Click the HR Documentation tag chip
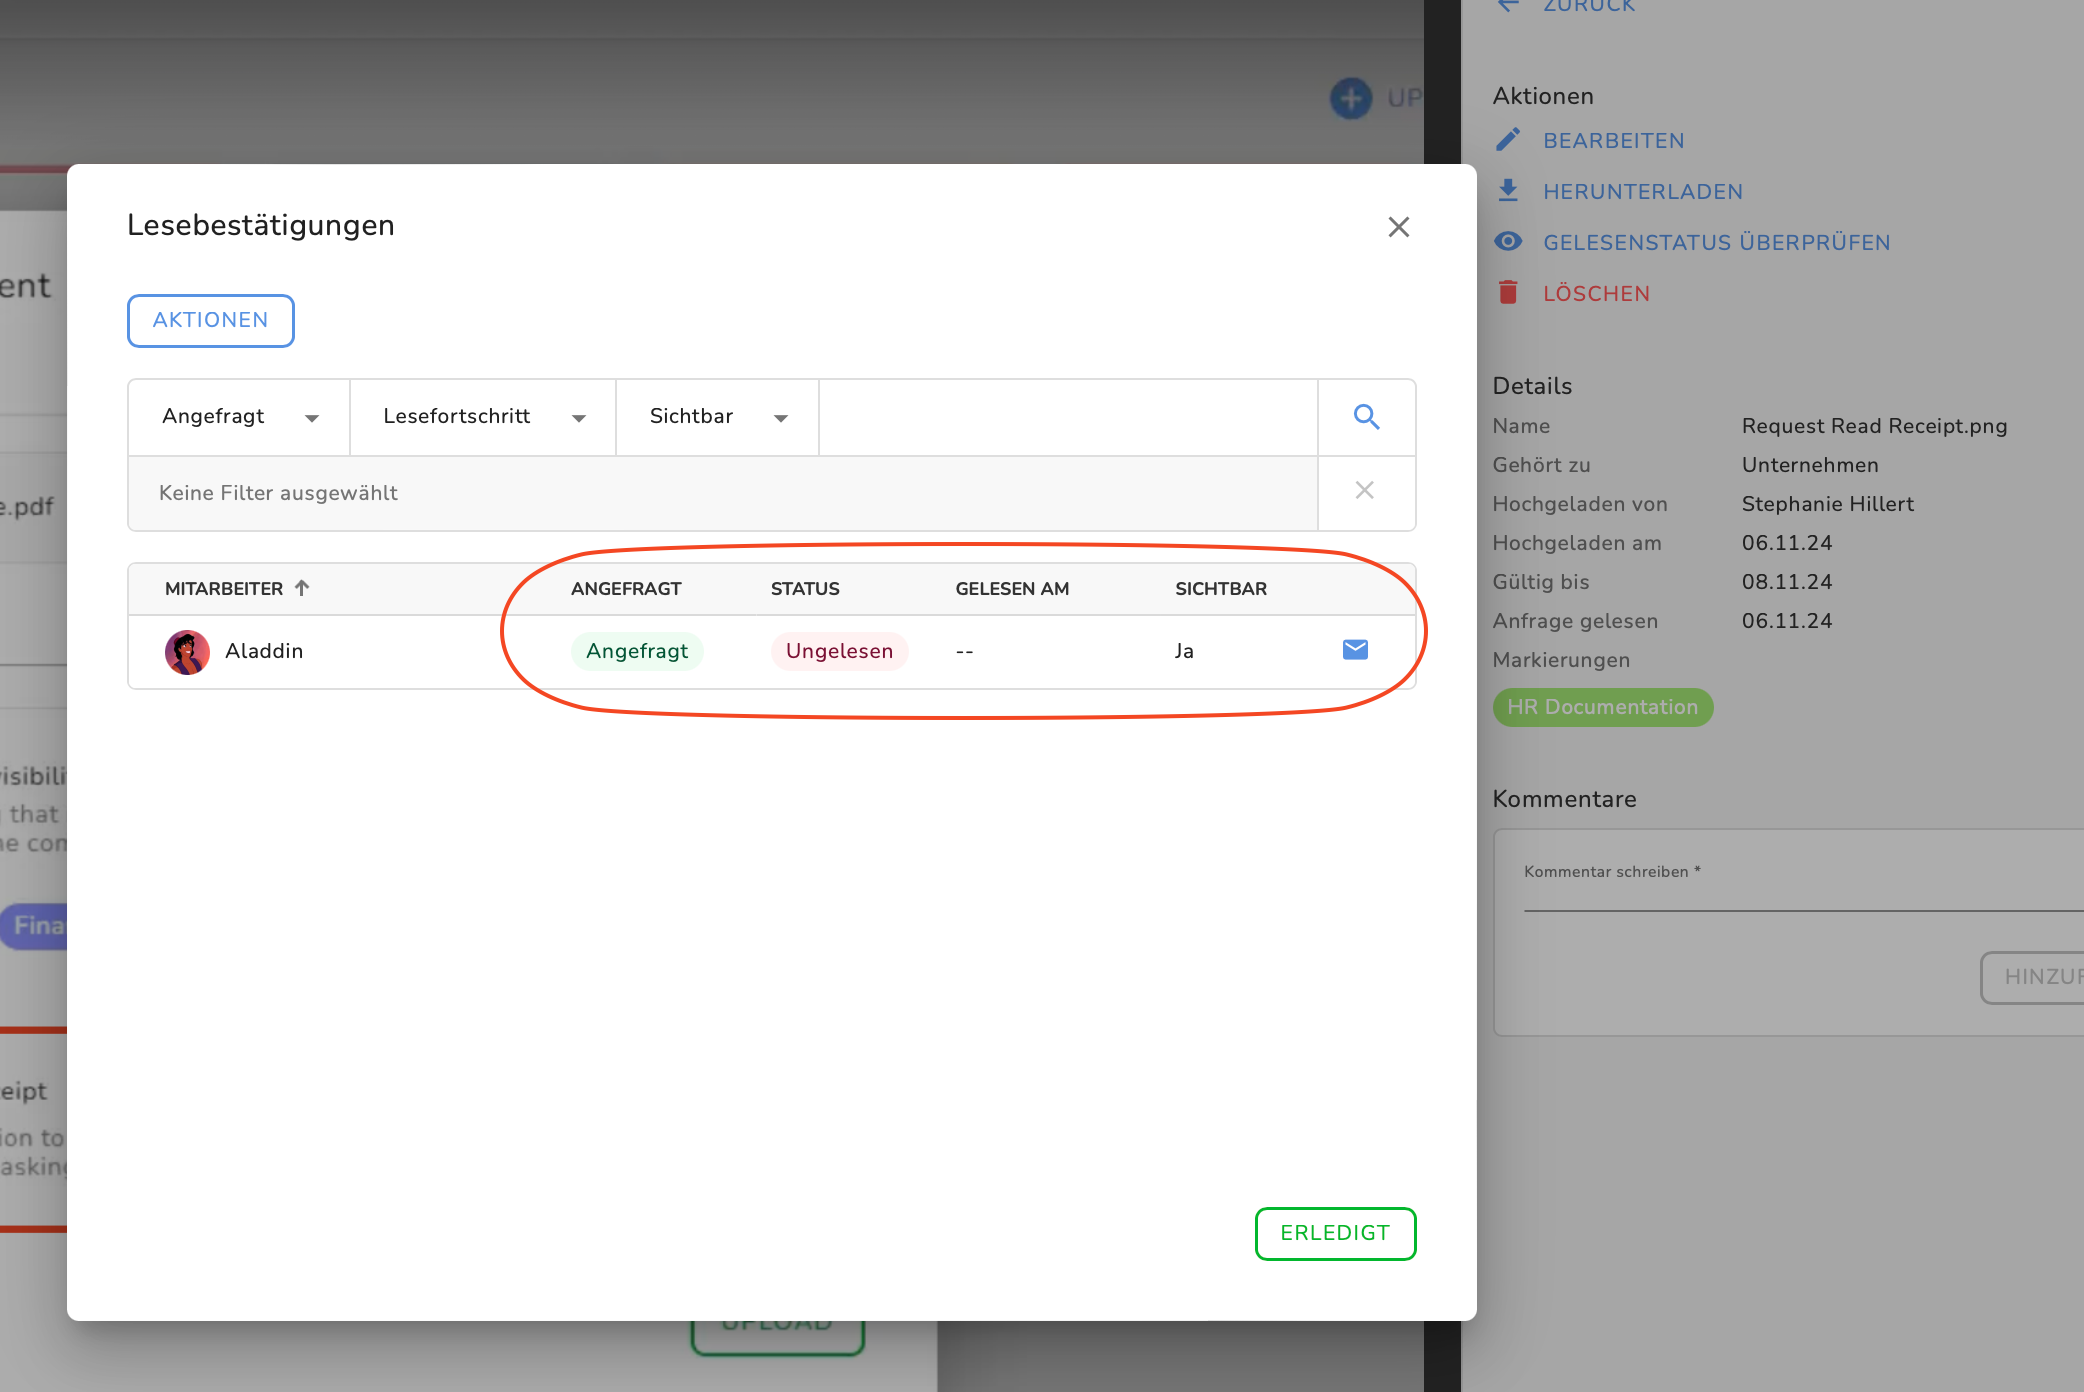 click(x=1602, y=707)
